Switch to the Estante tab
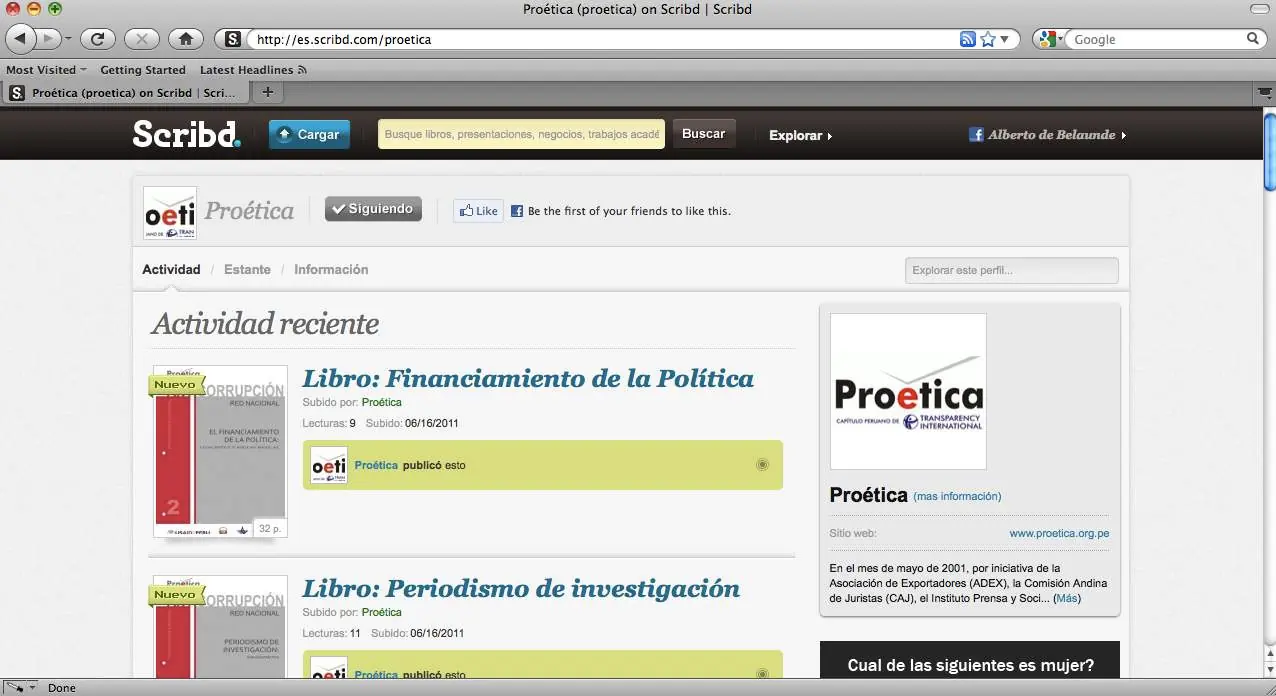 click(x=247, y=269)
